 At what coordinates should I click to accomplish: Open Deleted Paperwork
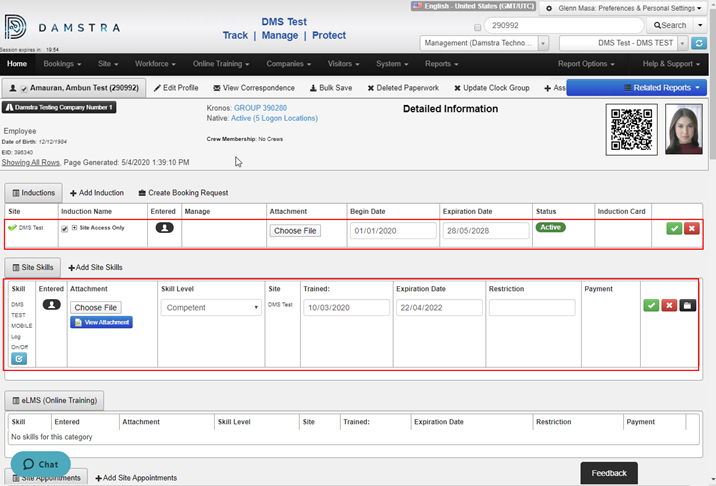click(403, 88)
